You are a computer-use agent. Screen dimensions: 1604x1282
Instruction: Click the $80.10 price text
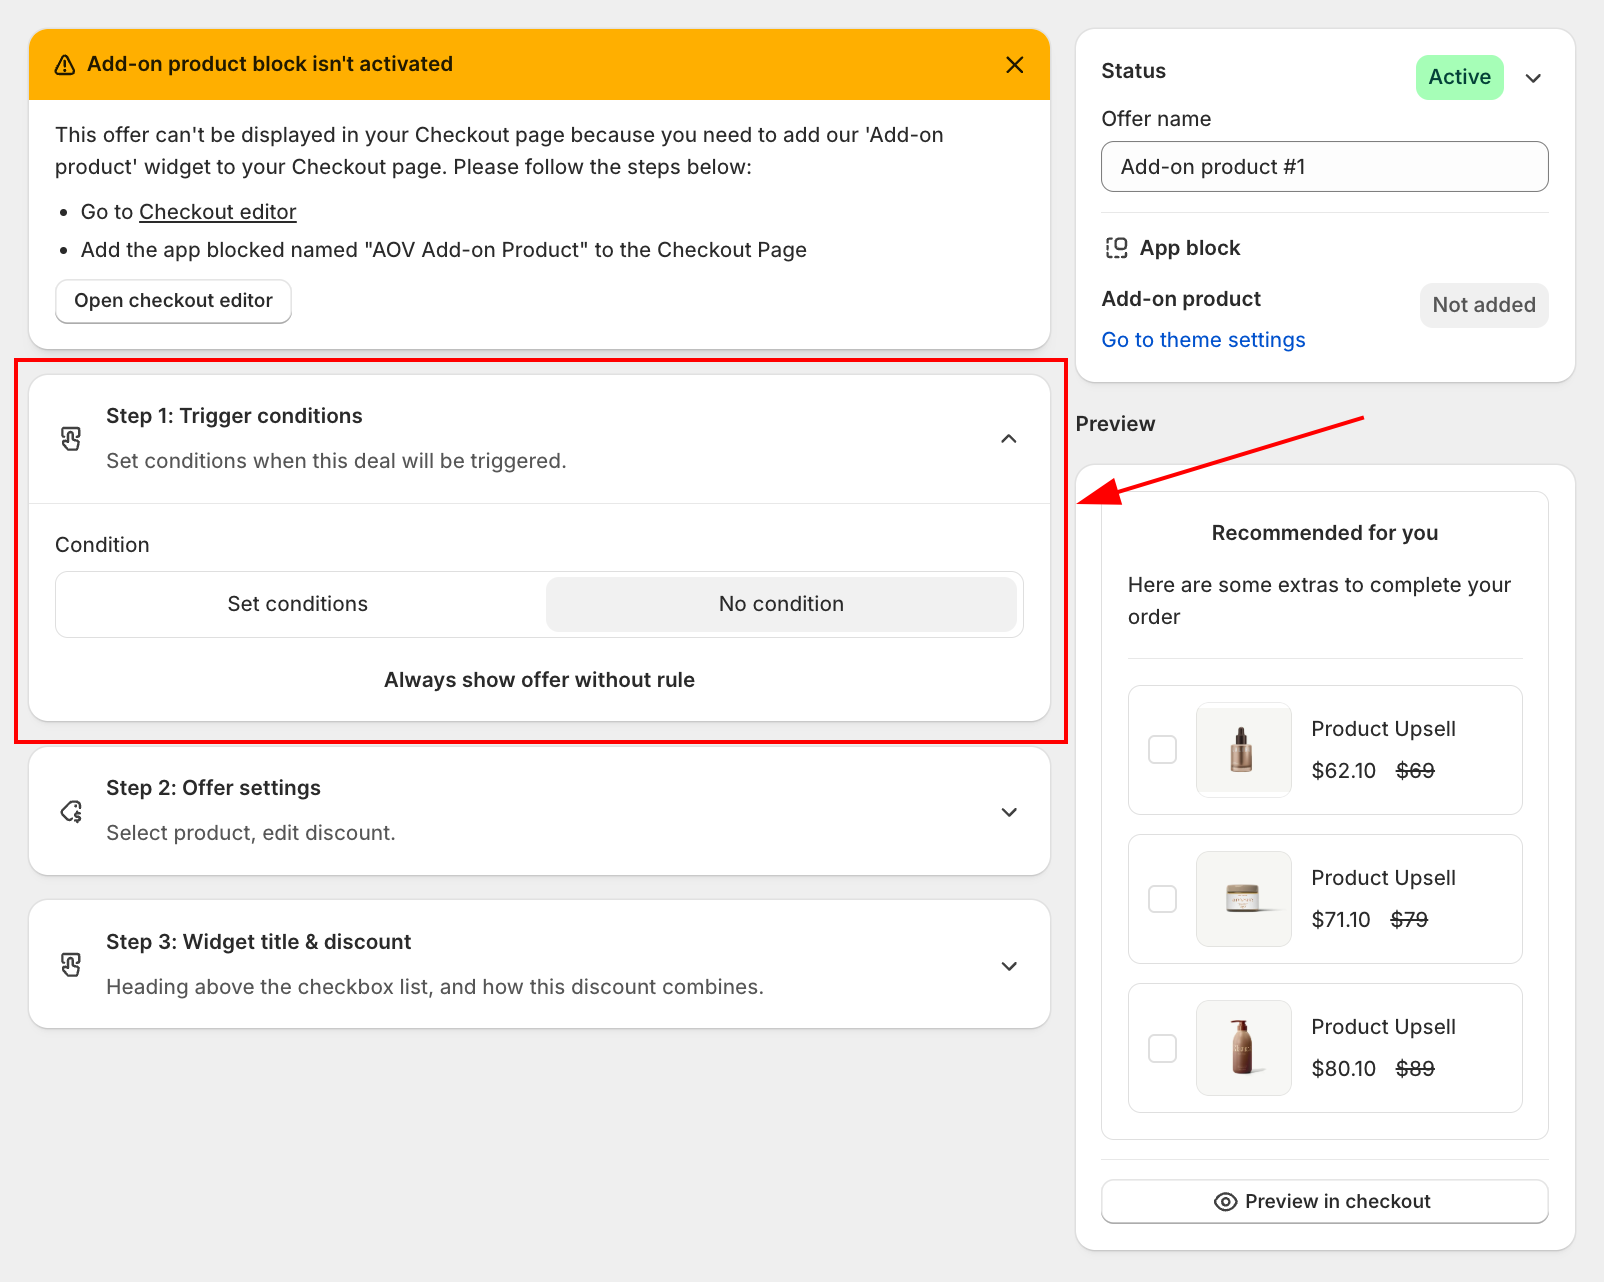coord(1344,1069)
